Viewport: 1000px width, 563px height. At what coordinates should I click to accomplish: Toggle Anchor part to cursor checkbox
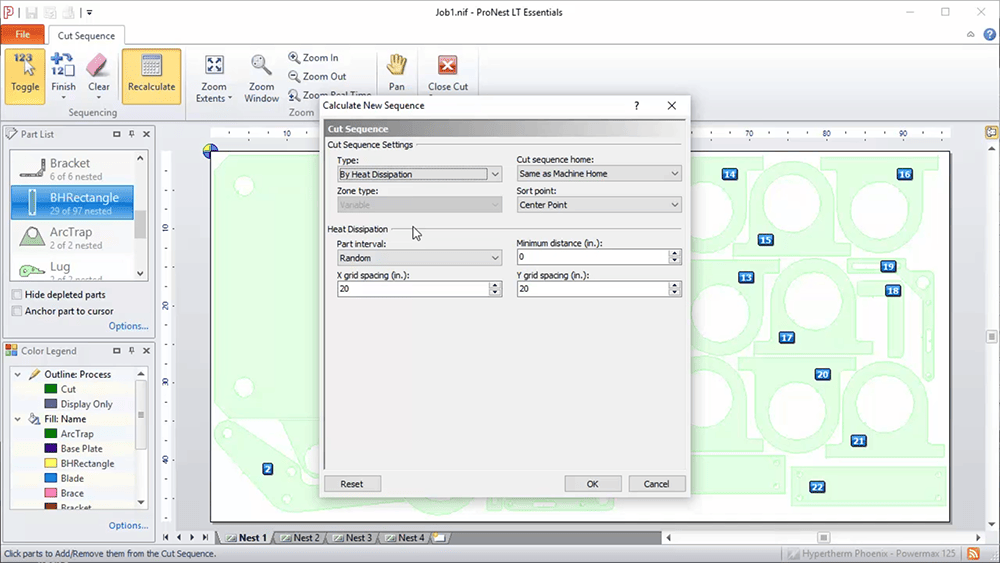(x=17, y=311)
